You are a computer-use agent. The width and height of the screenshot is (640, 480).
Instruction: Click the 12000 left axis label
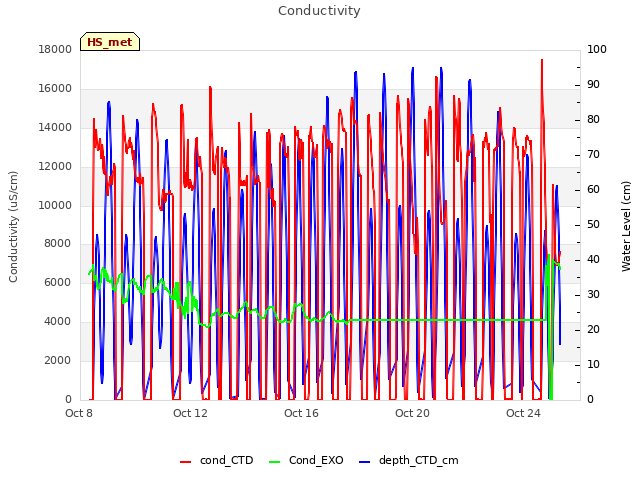[55, 167]
